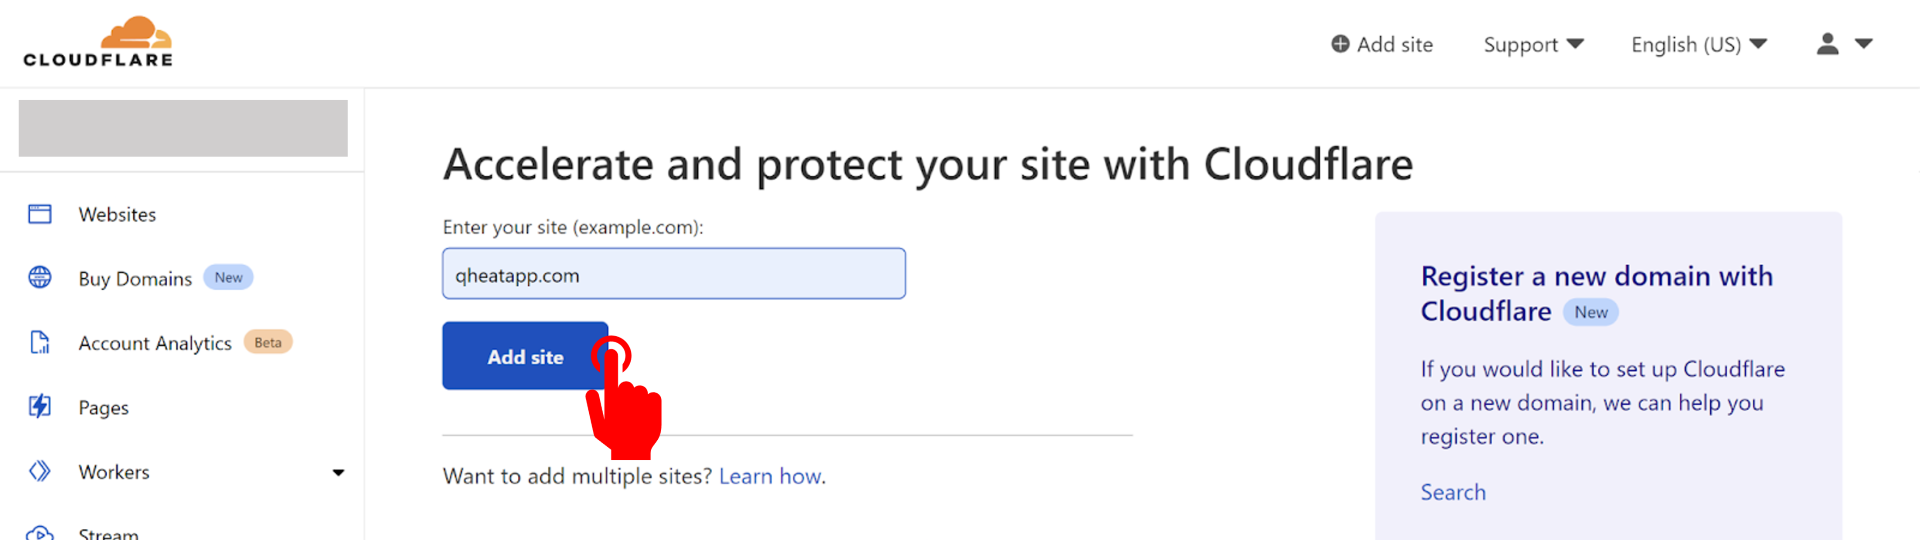The image size is (1920, 540).
Task: Click the blue Add site button
Action: pyautogui.click(x=525, y=356)
